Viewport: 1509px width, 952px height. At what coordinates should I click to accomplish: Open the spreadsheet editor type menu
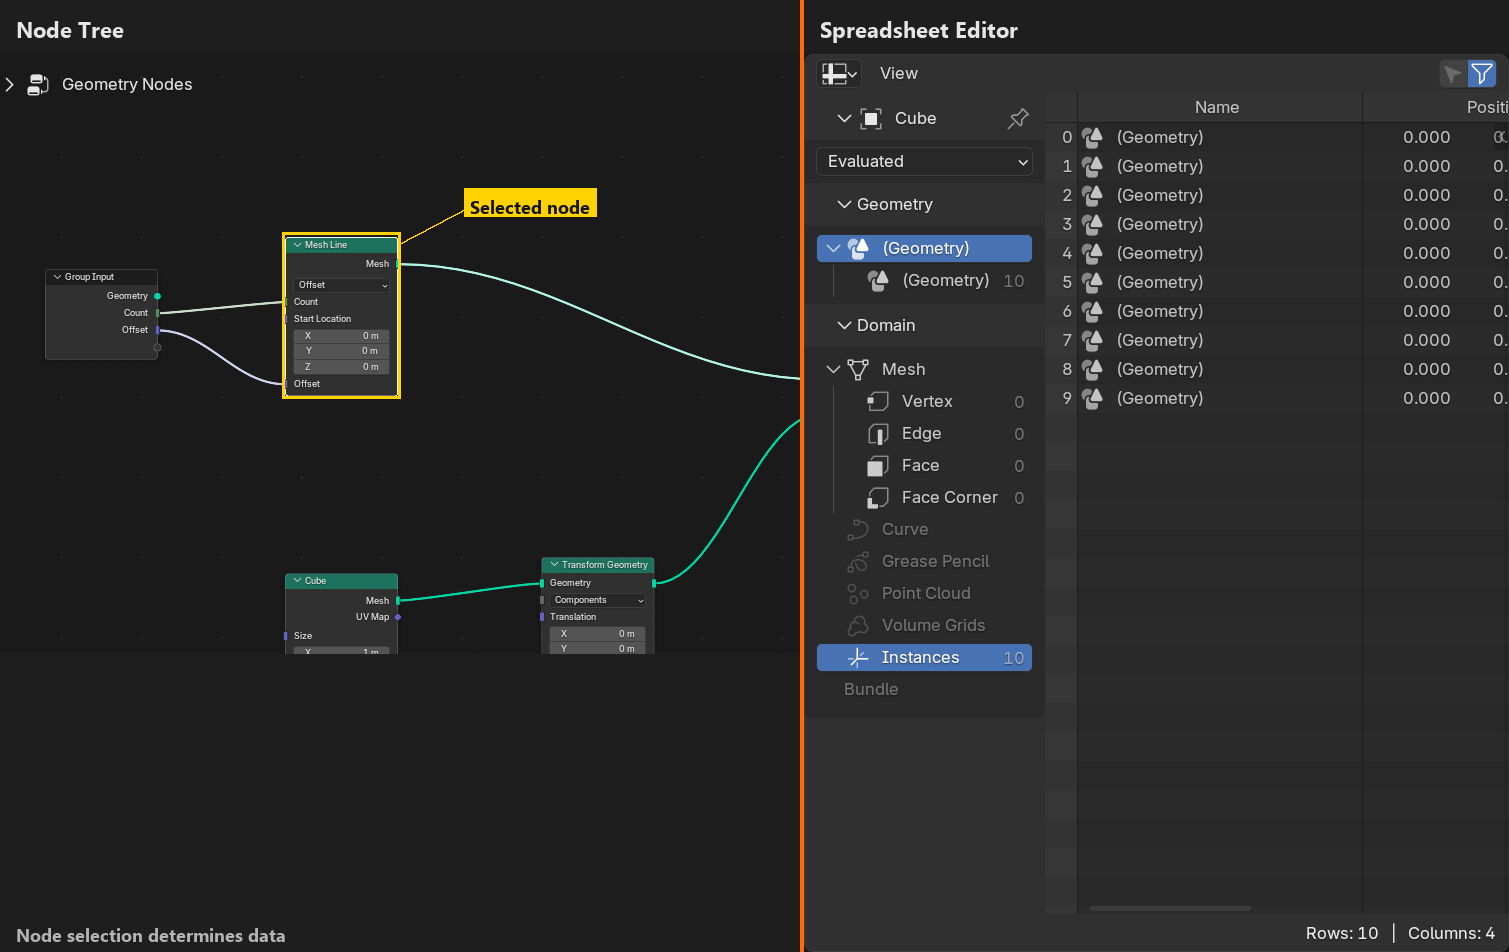tap(839, 74)
